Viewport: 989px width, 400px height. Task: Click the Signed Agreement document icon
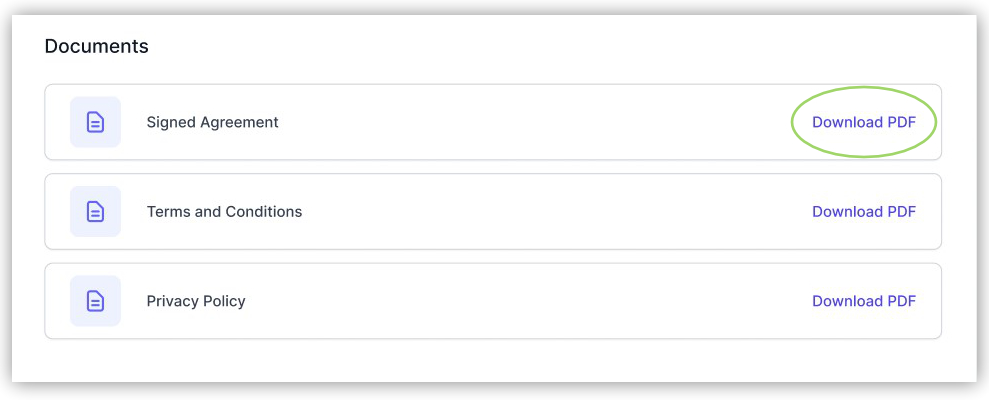coord(95,122)
